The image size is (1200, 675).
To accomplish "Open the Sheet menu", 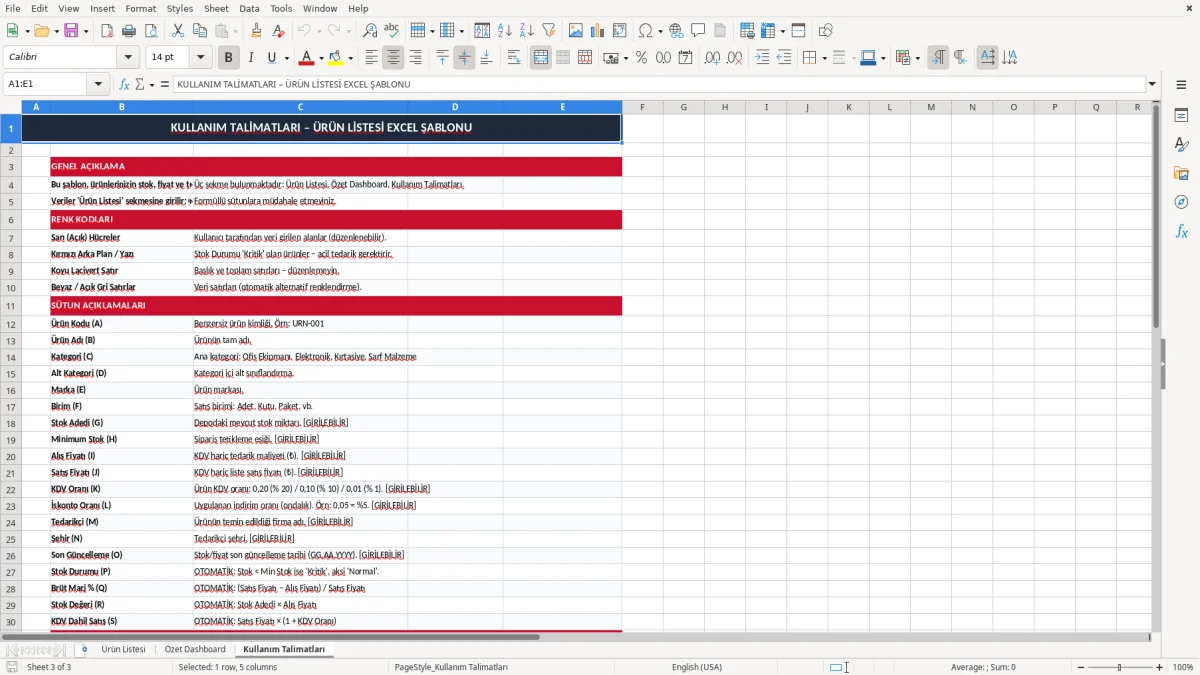I will tap(216, 8).
